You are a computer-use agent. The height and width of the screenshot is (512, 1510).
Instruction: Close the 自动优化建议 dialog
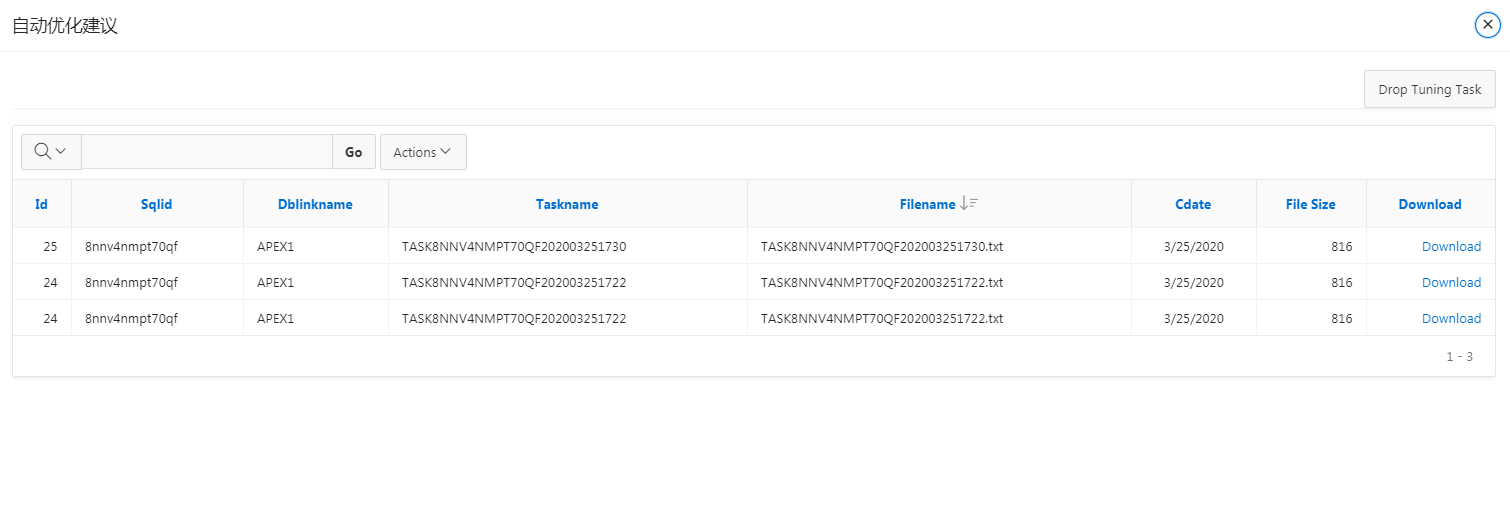1487,25
